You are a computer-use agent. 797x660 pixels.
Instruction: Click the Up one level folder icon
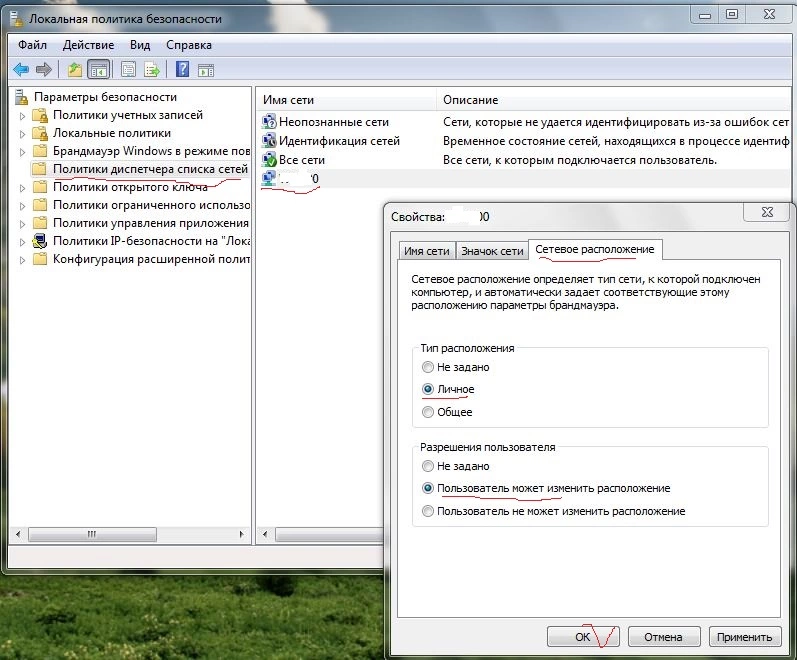(x=75, y=69)
